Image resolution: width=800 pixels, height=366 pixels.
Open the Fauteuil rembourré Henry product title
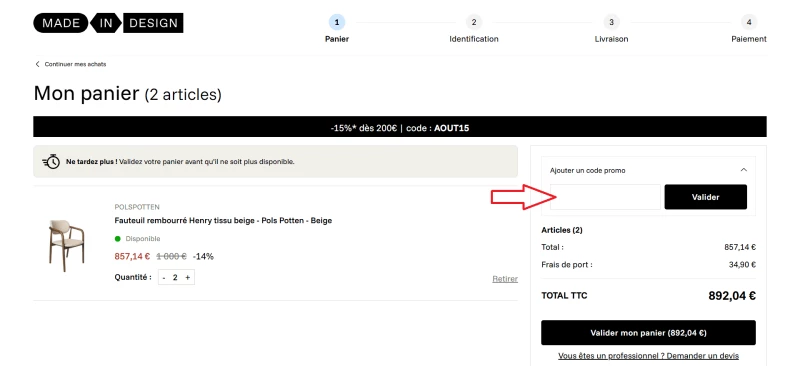[x=223, y=221]
